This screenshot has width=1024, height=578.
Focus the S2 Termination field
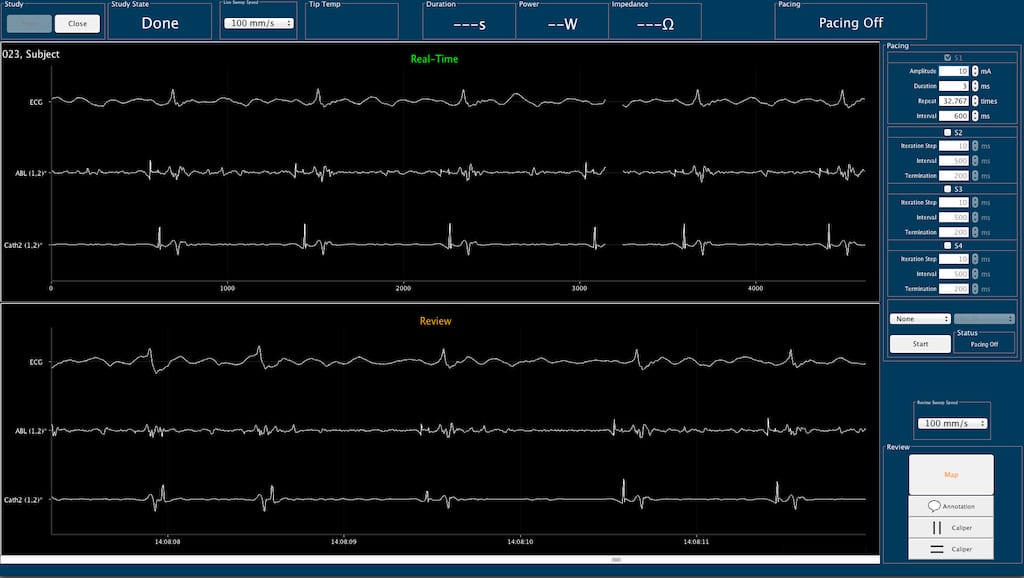pos(954,176)
